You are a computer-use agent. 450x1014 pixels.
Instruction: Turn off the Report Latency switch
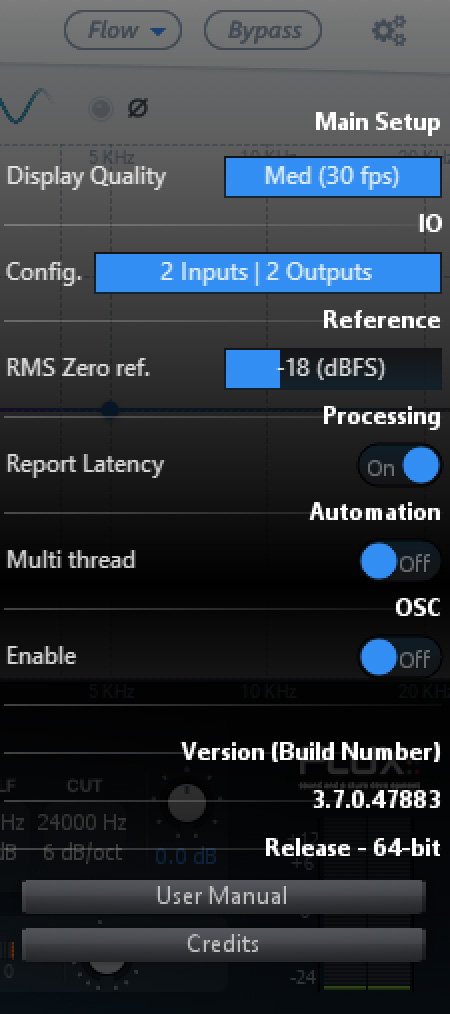coord(400,465)
